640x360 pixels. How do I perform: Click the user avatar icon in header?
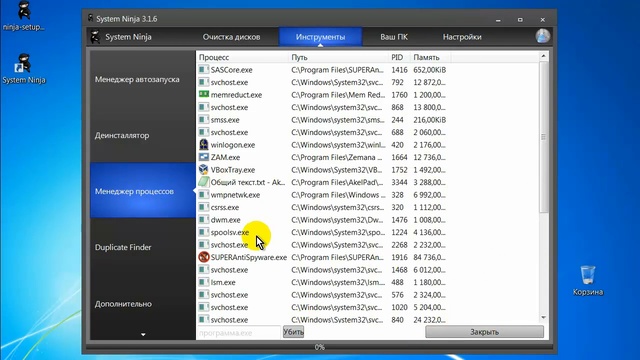click(x=542, y=36)
